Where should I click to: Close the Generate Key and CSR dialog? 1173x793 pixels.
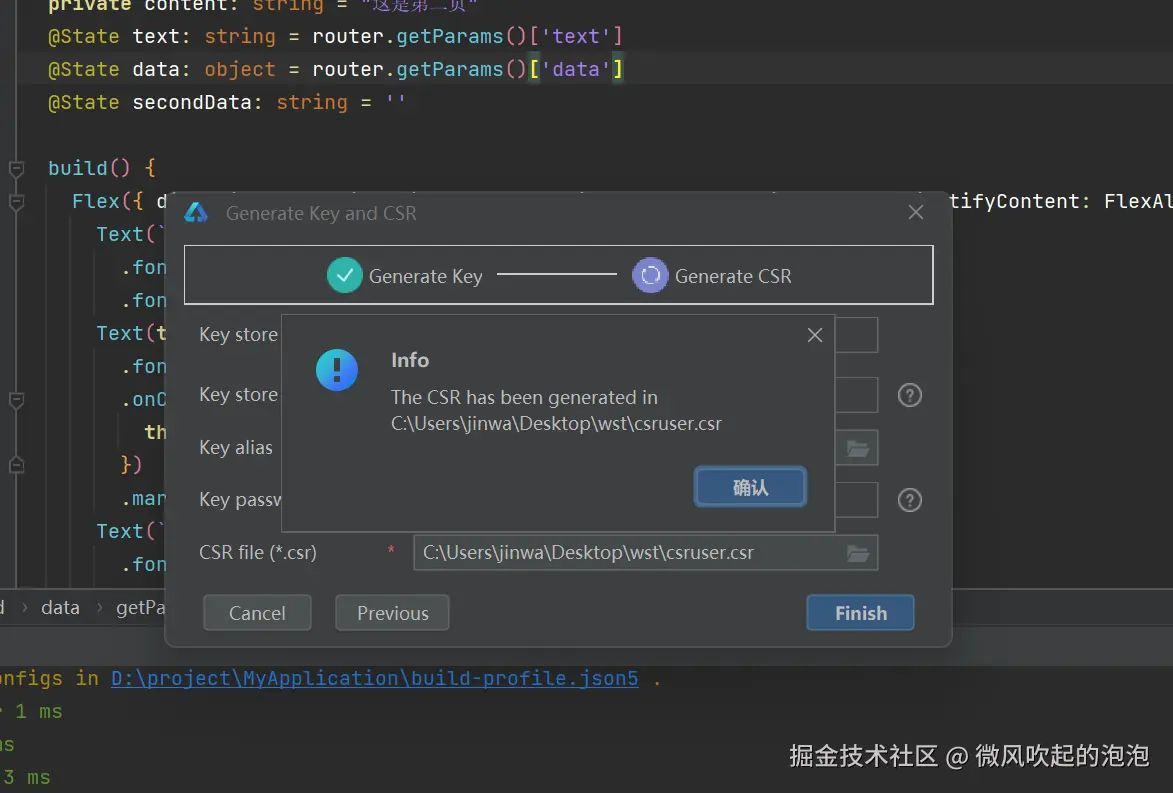pos(916,212)
